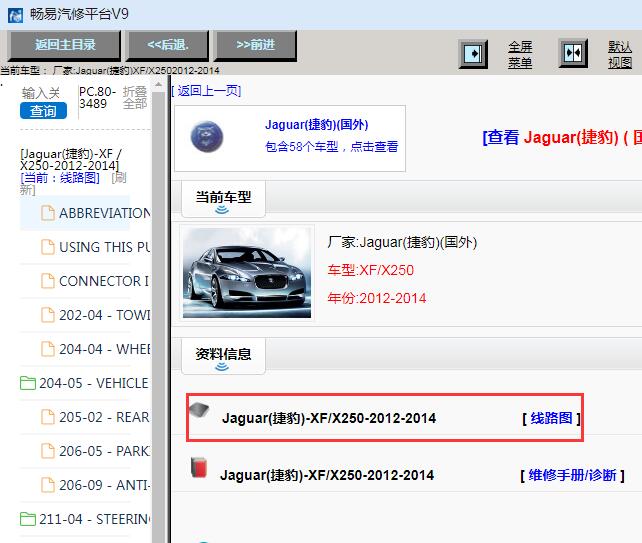Screen dimensions: 642x543
Task: Click the full-screen menu panel icon
Action: (x=473, y=53)
